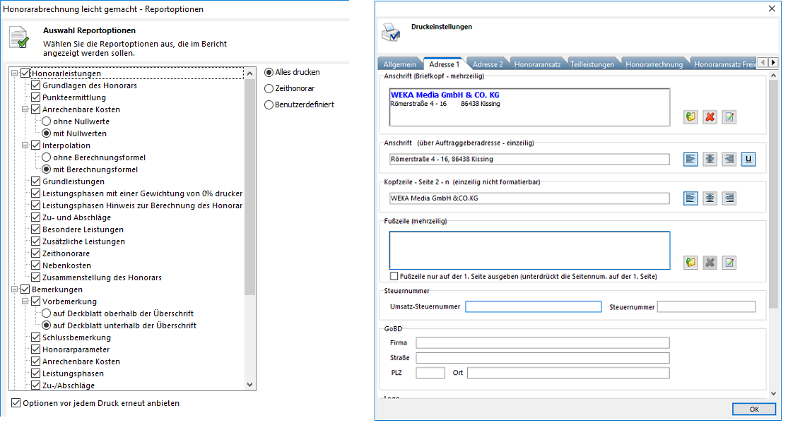The width and height of the screenshot is (800, 425).
Task: Click the GoBD PLZ field
Action: coord(430,373)
